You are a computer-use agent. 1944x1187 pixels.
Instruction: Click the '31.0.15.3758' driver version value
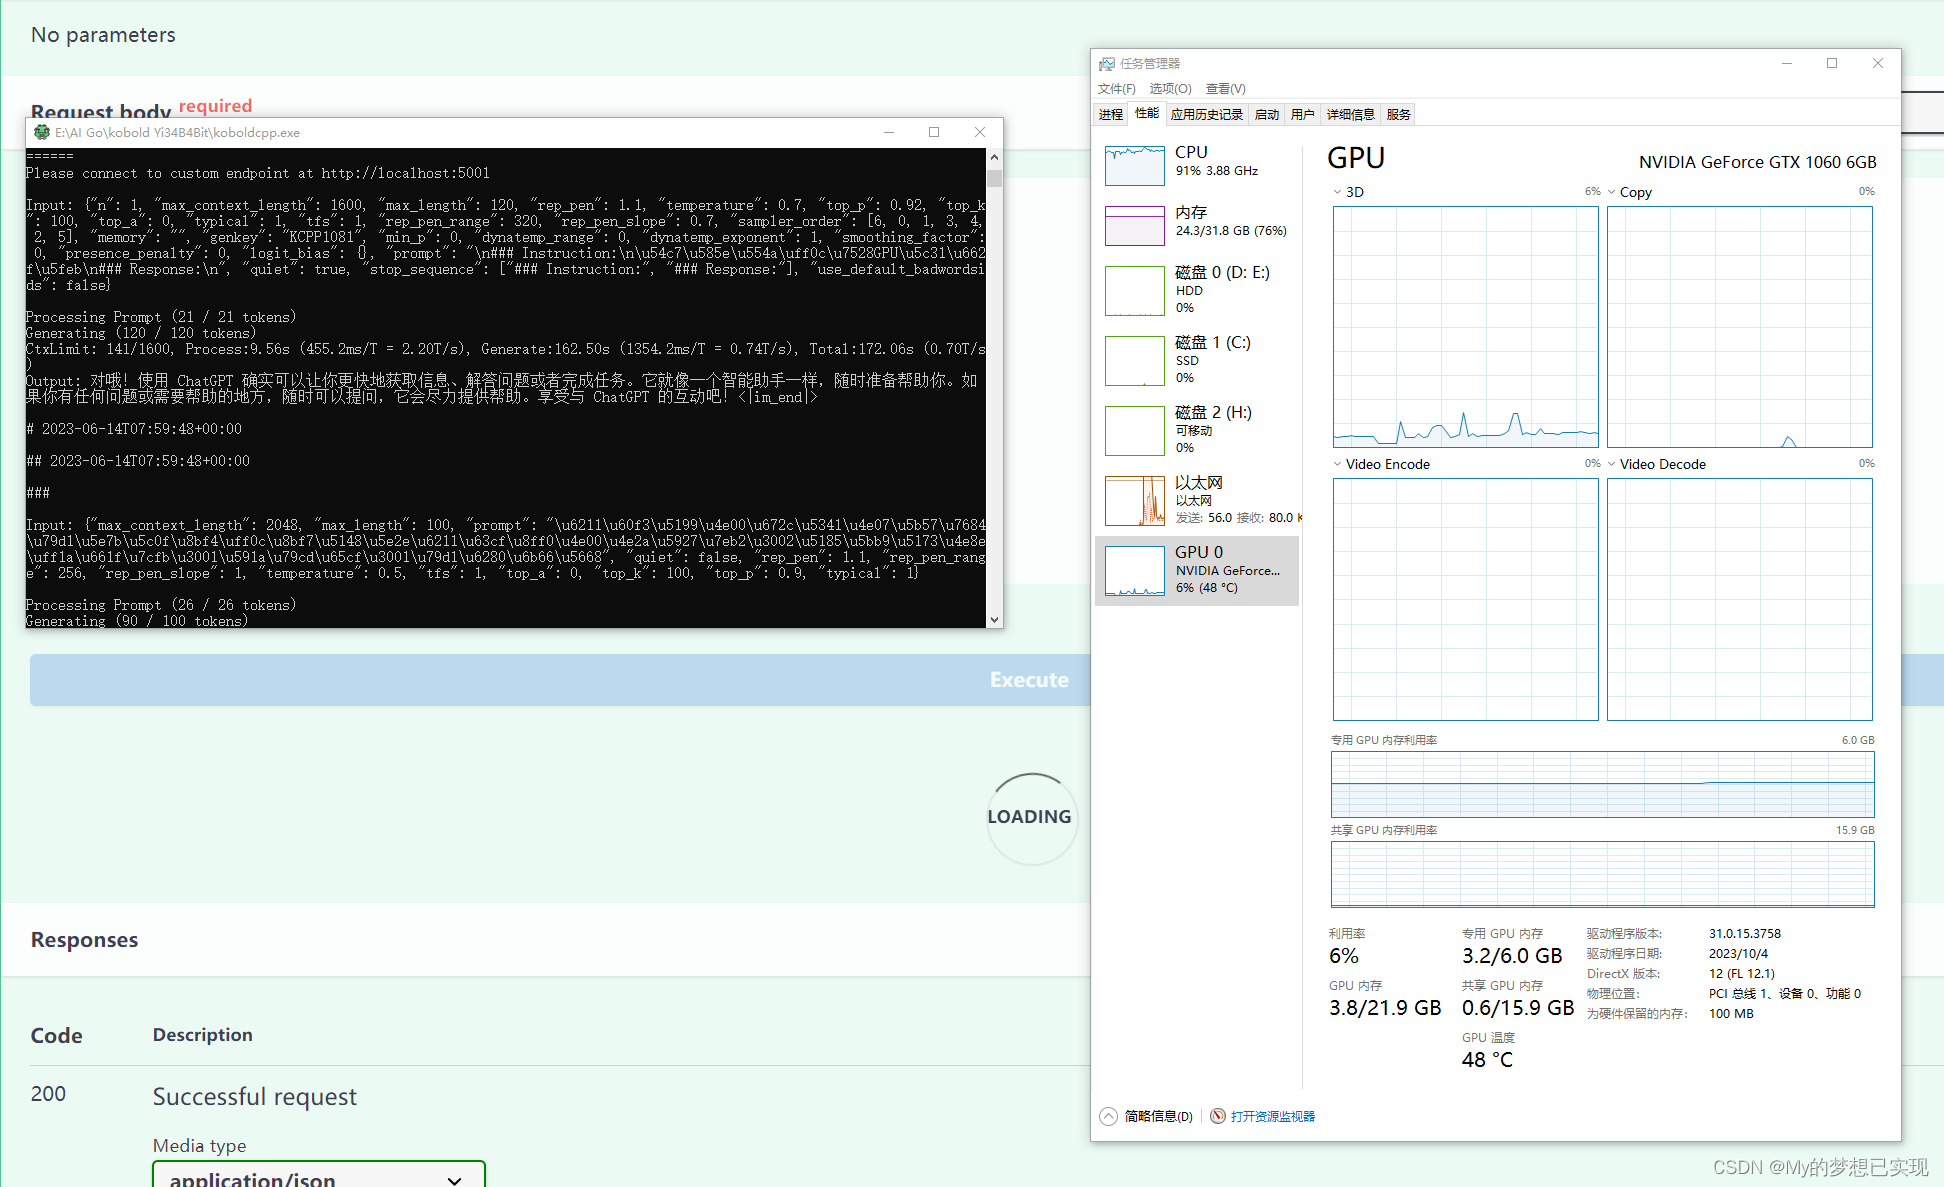pyautogui.click(x=1745, y=934)
